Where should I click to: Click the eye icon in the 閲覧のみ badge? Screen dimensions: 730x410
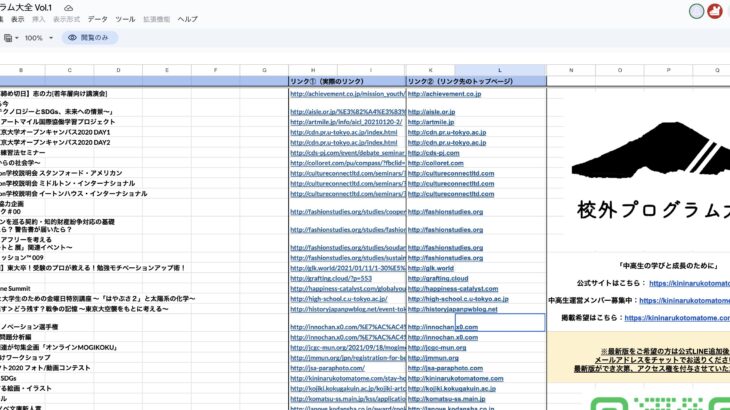[x=72, y=38]
